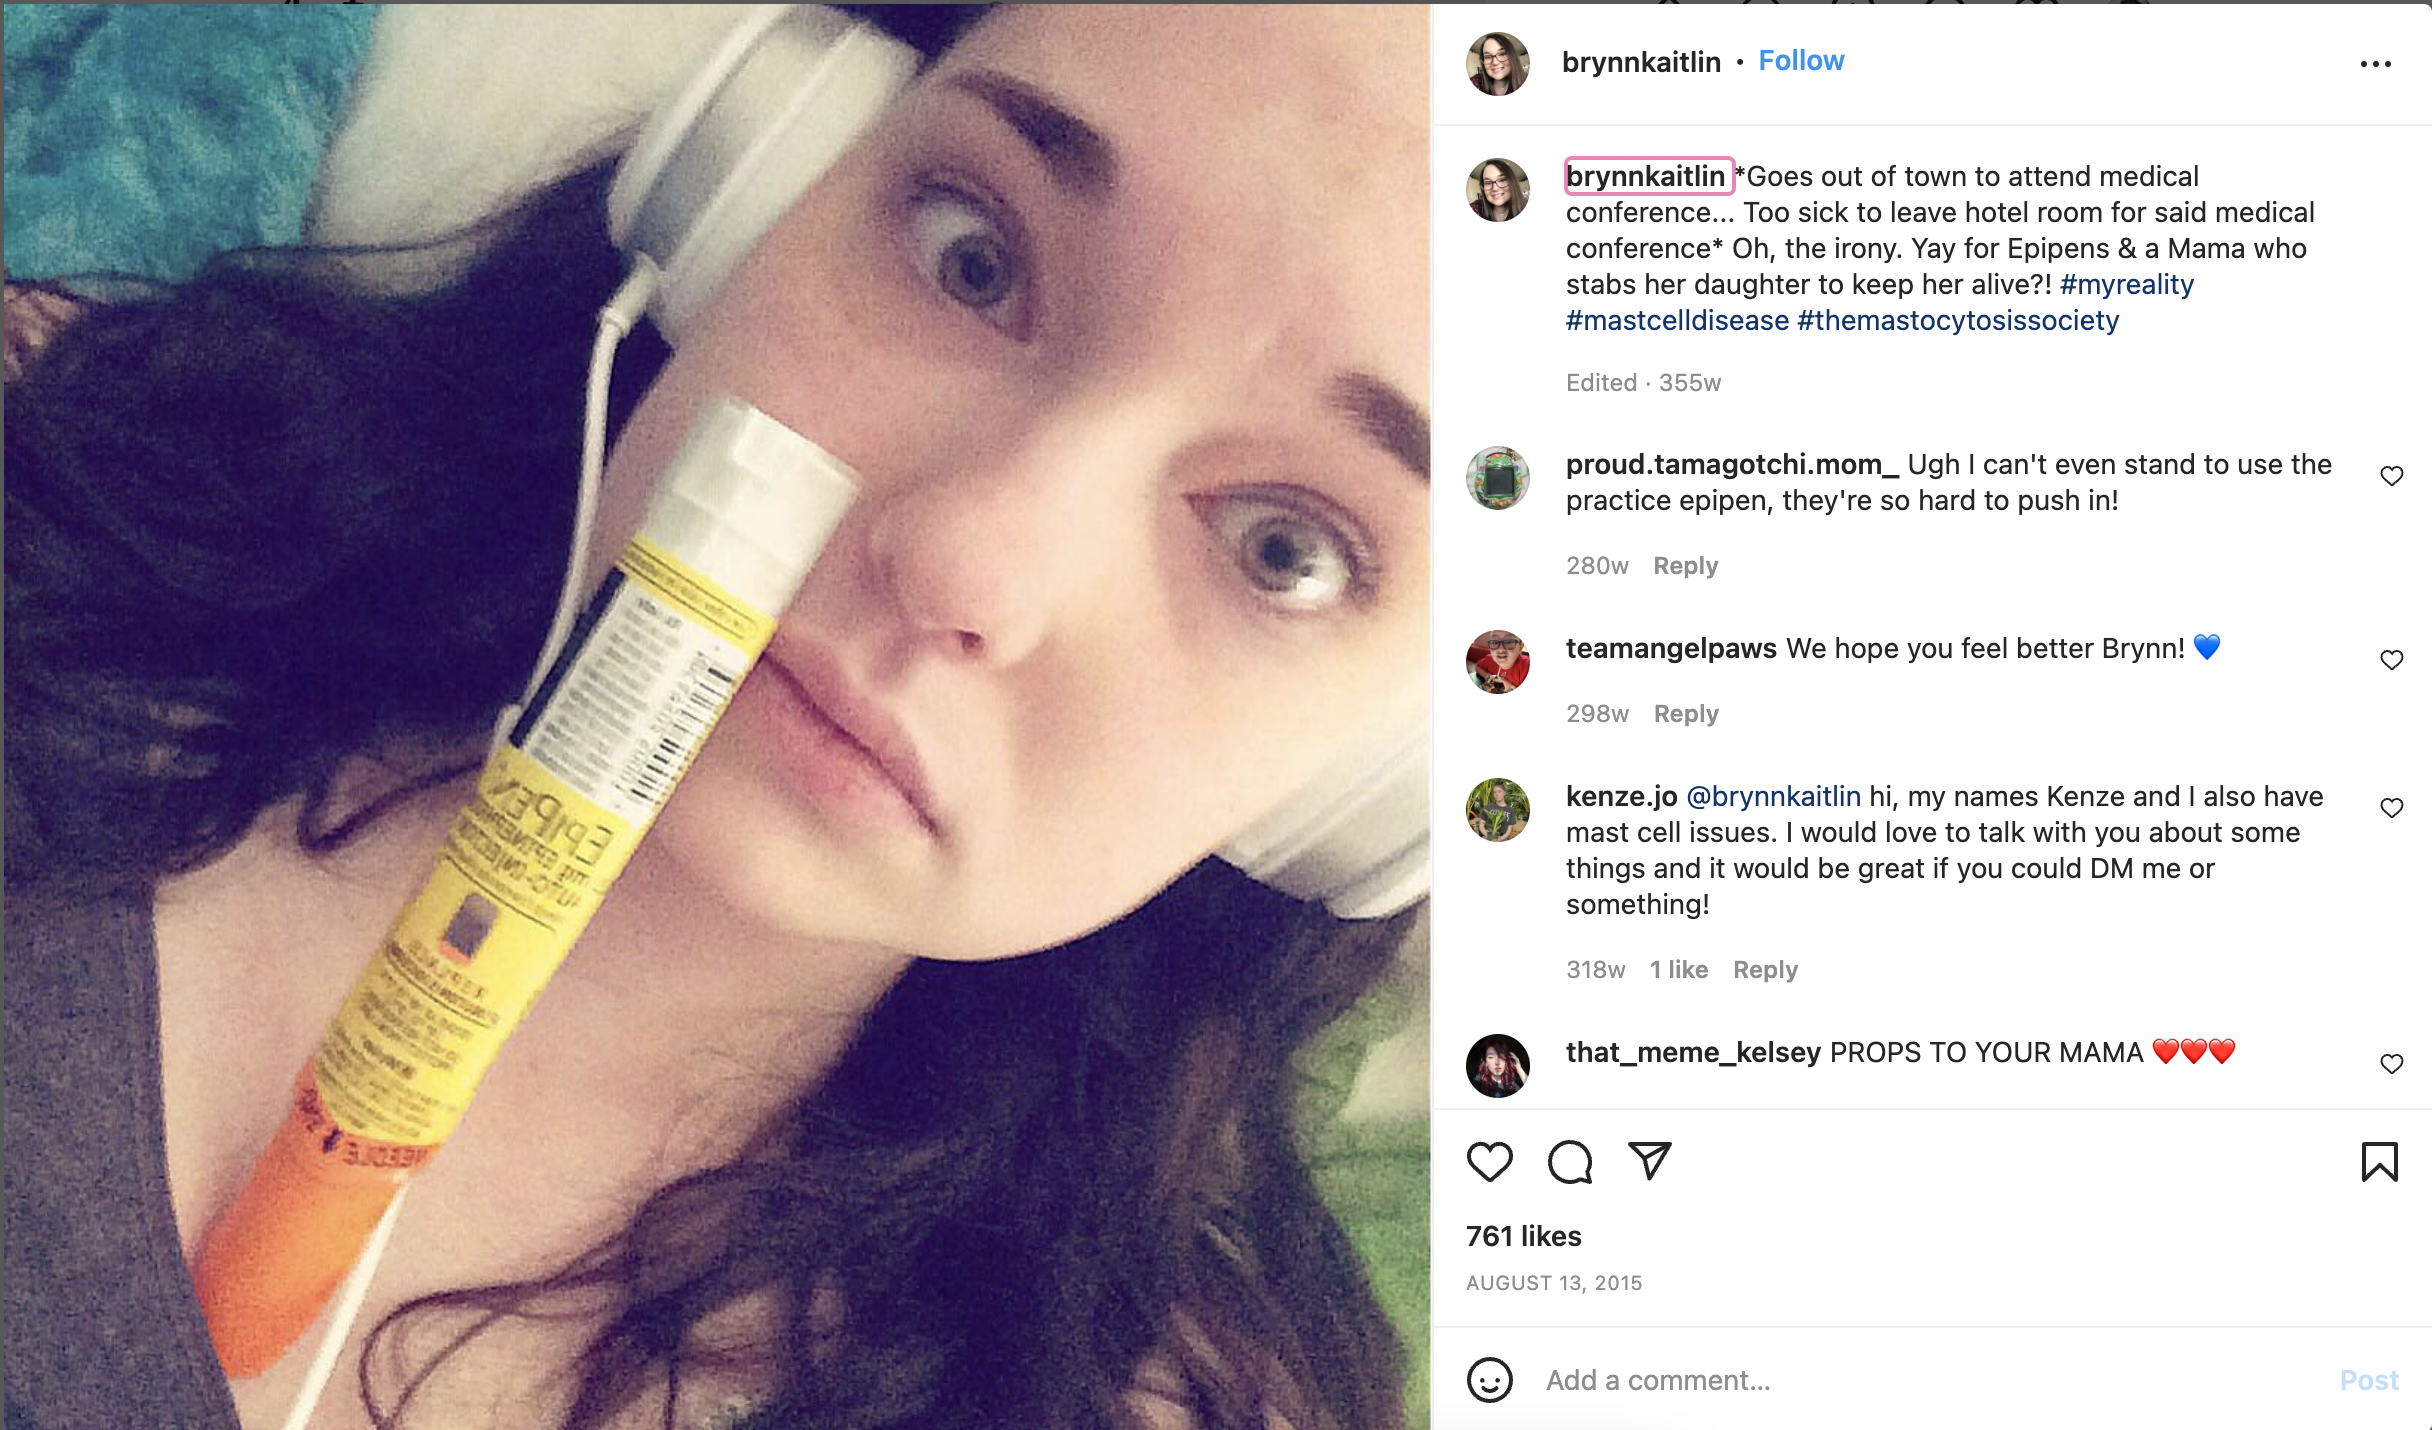Like the post with heart icon
The height and width of the screenshot is (1430, 2432).
pyautogui.click(x=1489, y=1162)
